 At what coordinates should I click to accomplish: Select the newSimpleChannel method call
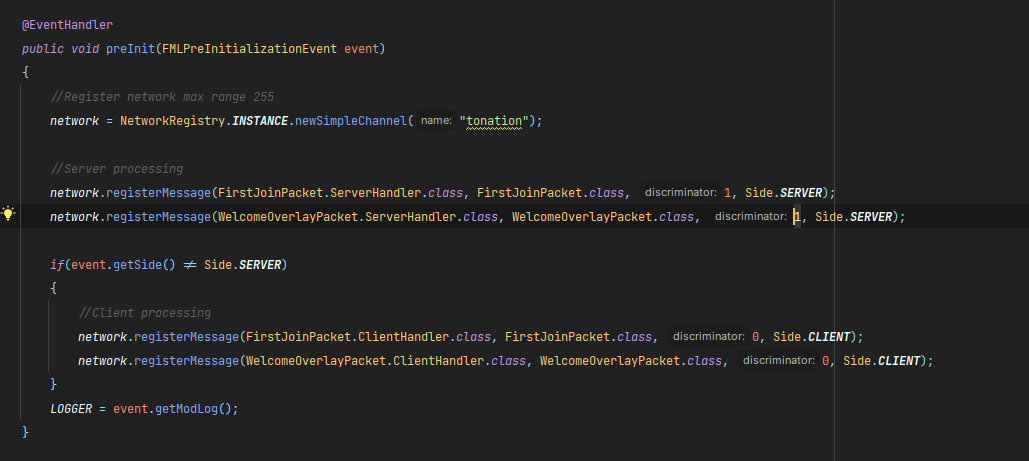(349, 120)
